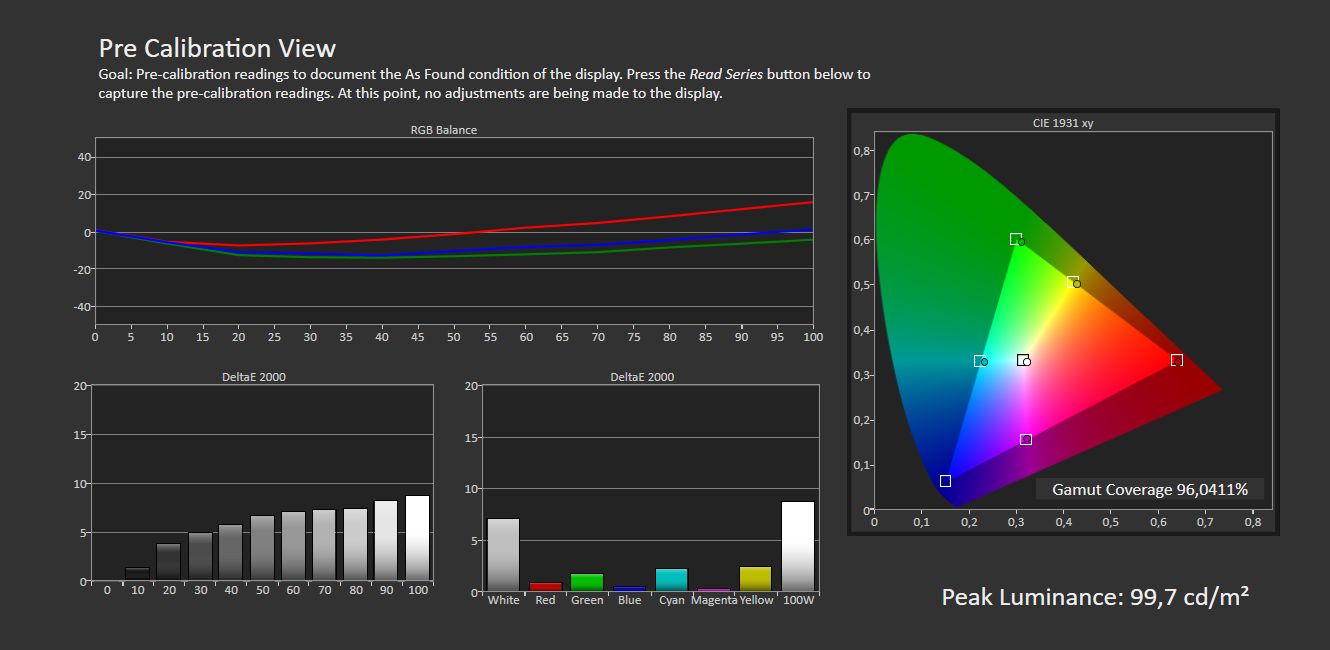Click the red primary target square in CIE diagram
Screen dimensions: 1330x650
click(1176, 360)
